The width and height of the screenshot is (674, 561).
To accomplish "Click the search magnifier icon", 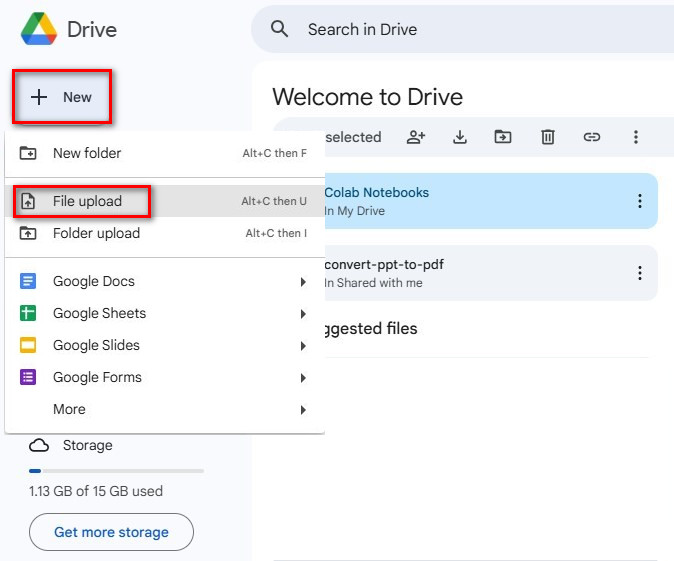I will pyautogui.click(x=279, y=29).
